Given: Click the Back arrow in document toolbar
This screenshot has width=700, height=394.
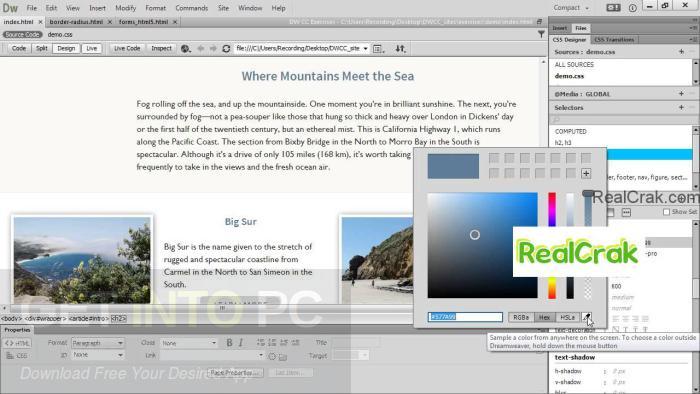Looking at the screenshot, I should [x=201, y=49].
